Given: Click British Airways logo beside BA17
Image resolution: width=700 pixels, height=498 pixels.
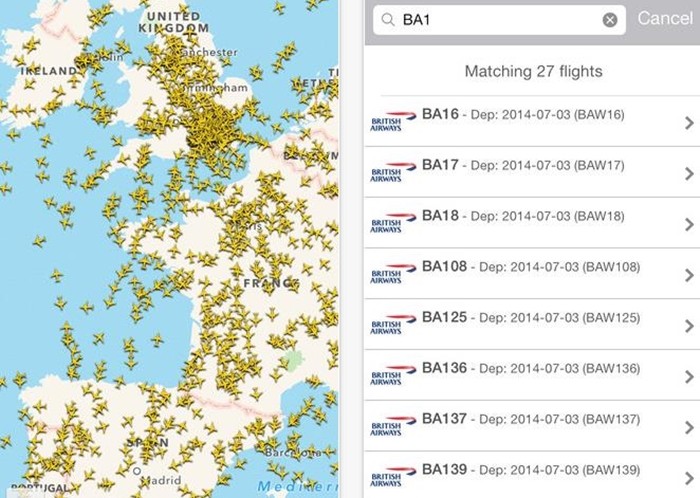Looking at the screenshot, I should pos(393,172).
